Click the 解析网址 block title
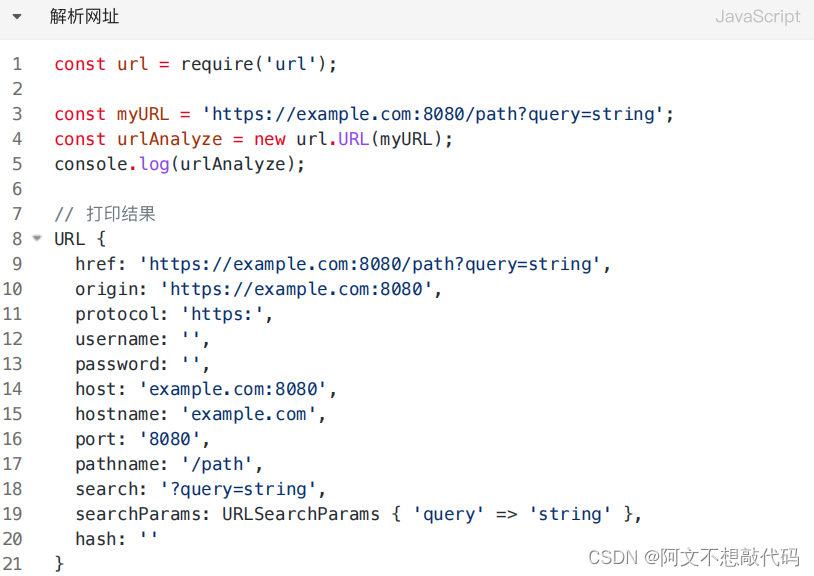The width and height of the screenshot is (814, 576). [84, 17]
